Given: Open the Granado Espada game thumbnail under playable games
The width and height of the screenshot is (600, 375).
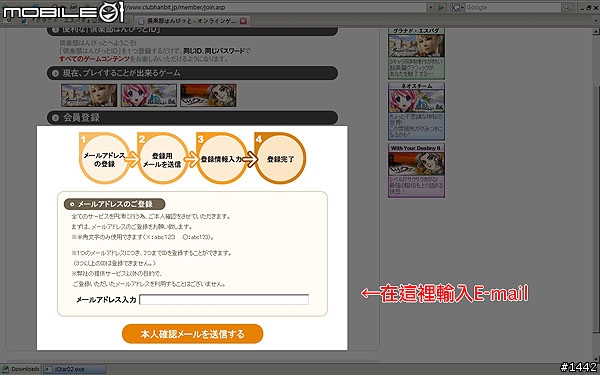Looking at the screenshot, I should pyautogui.click(x=89, y=95).
